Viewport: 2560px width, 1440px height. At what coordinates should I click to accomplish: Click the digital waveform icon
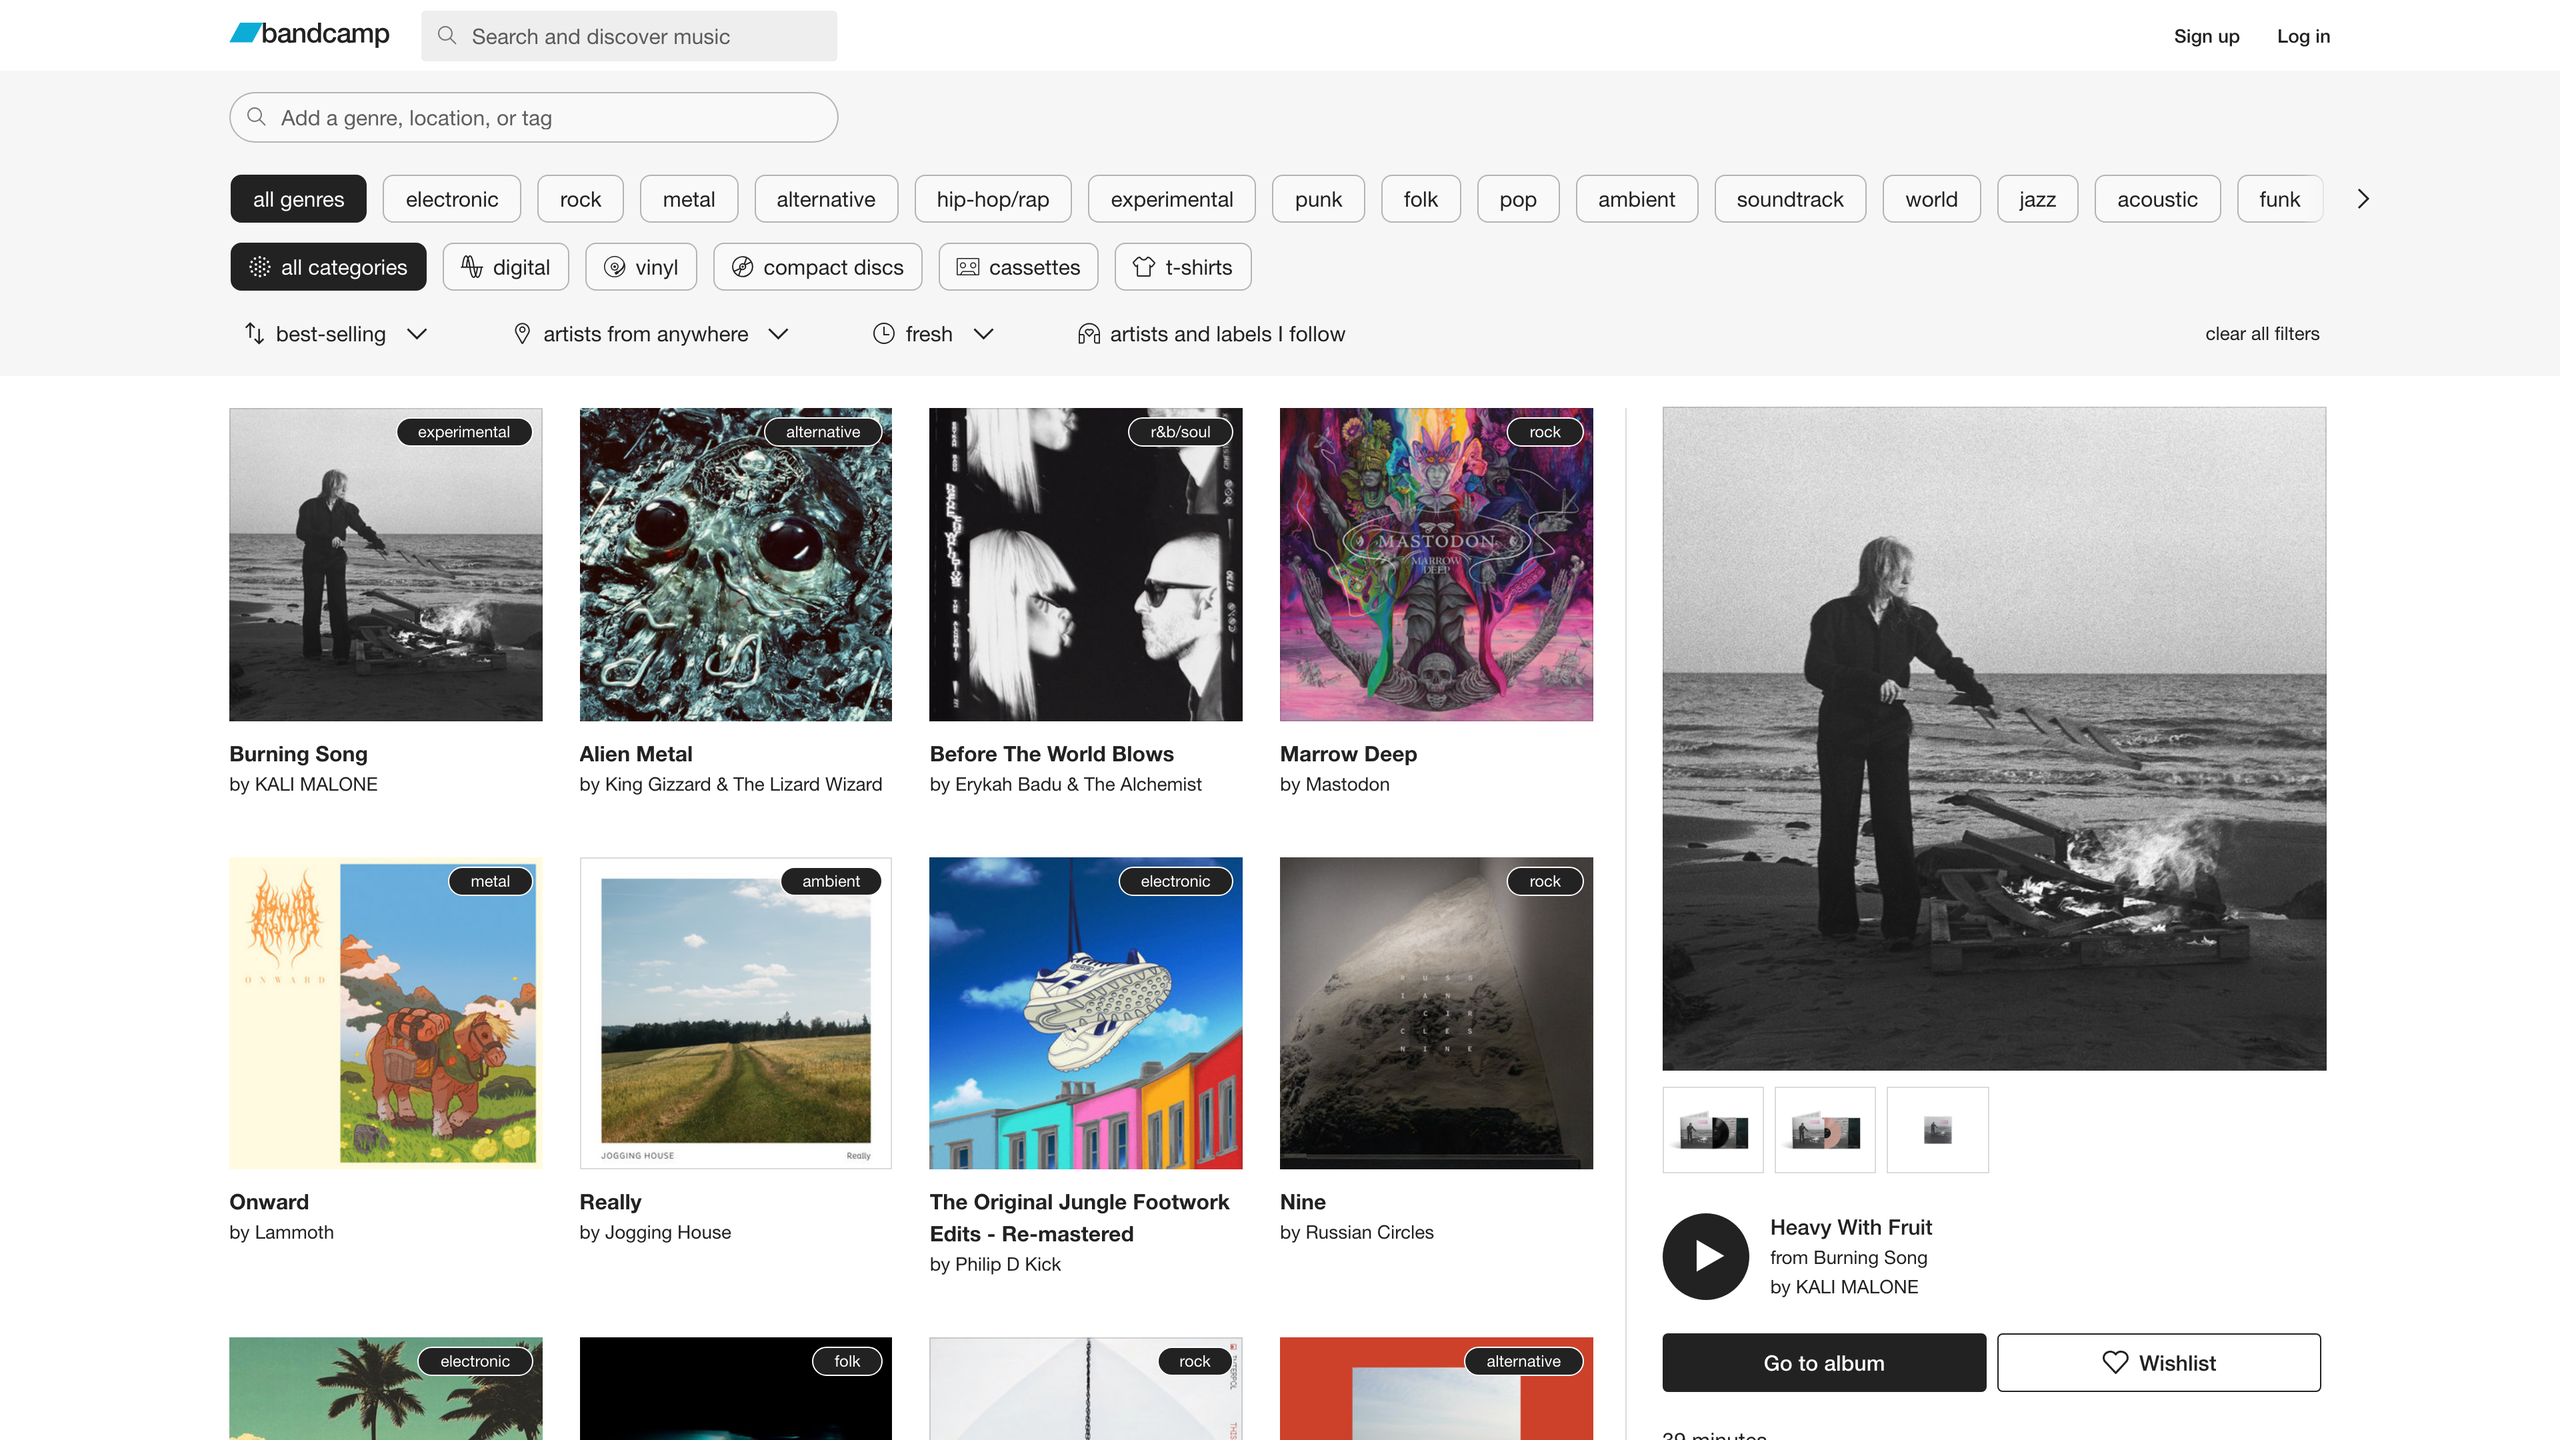tap(471, 266)
